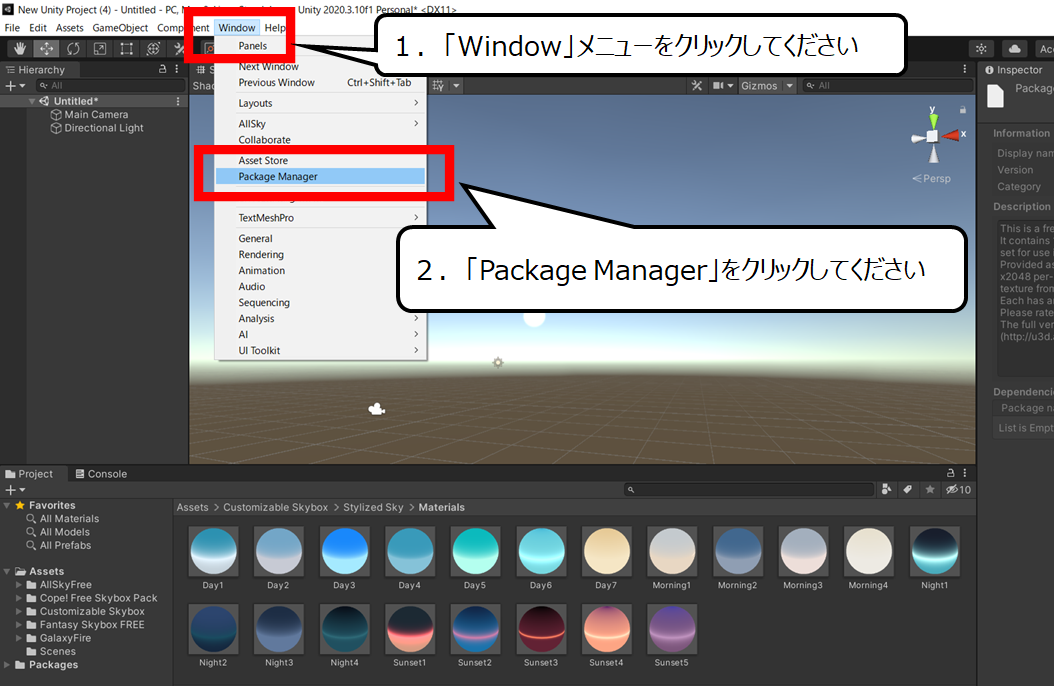Open Untitled scene context menu dots

tap(178, 101)
